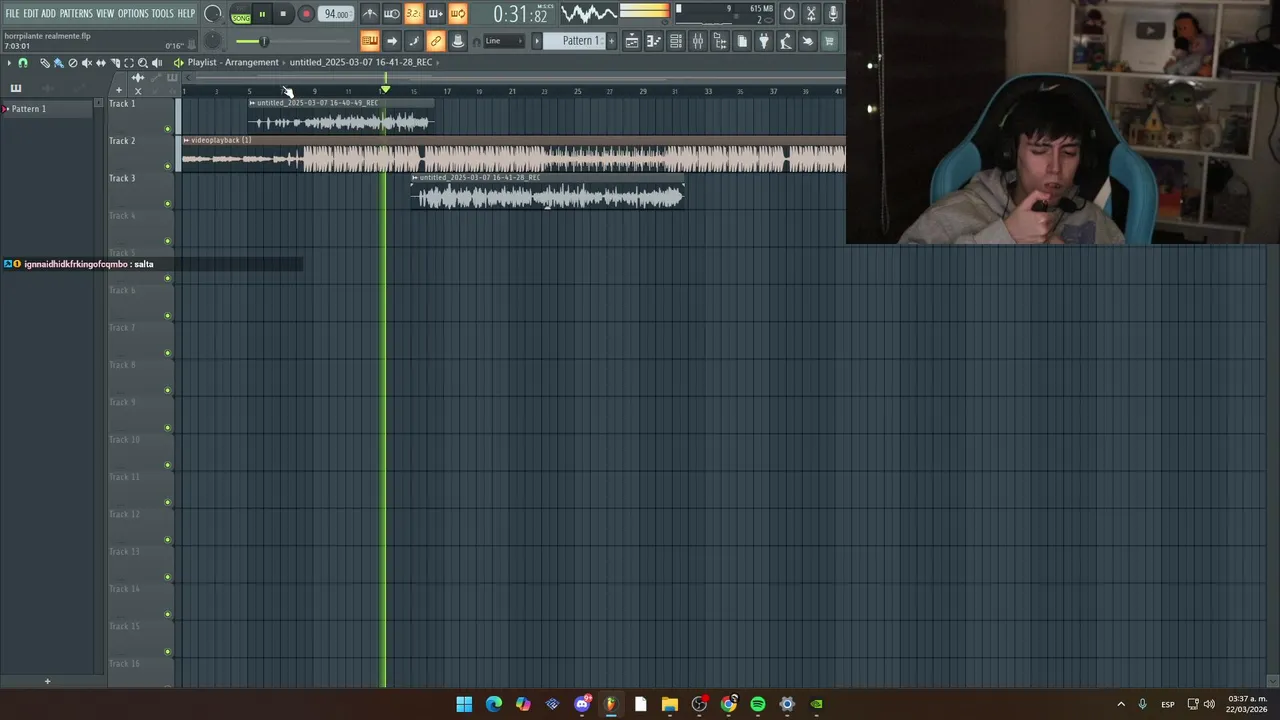Screen dimensions: 1280x720
Task: Toggle multilink to controllers
Action: 436,41
